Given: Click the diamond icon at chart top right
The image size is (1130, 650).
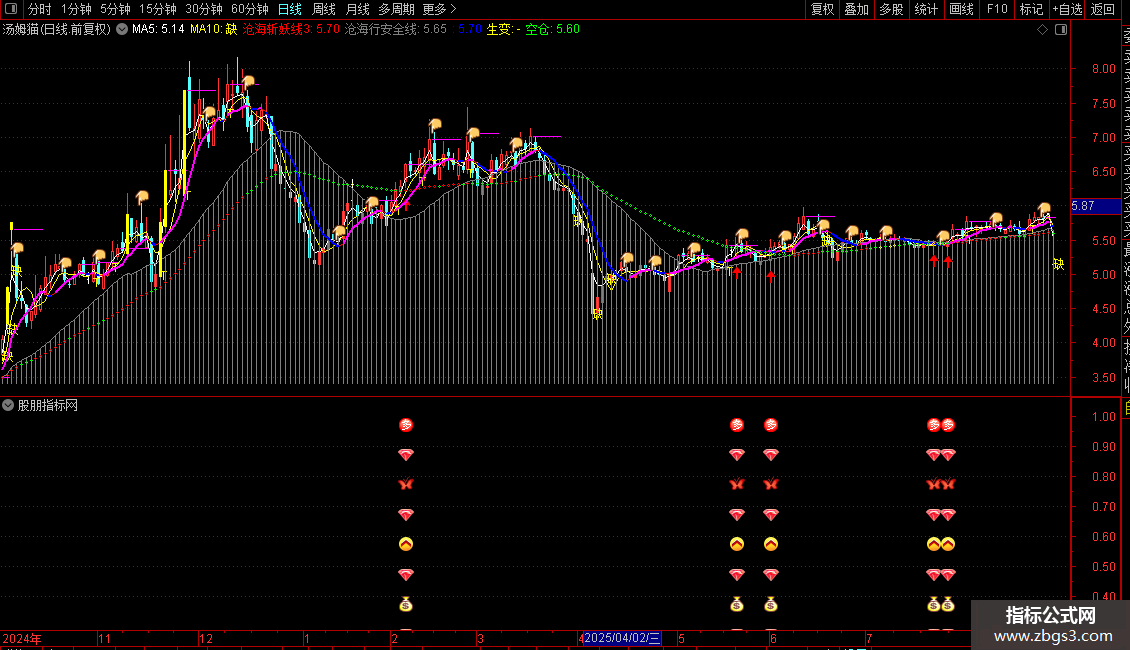Looking at the screenshot, I should point(1042,30).
